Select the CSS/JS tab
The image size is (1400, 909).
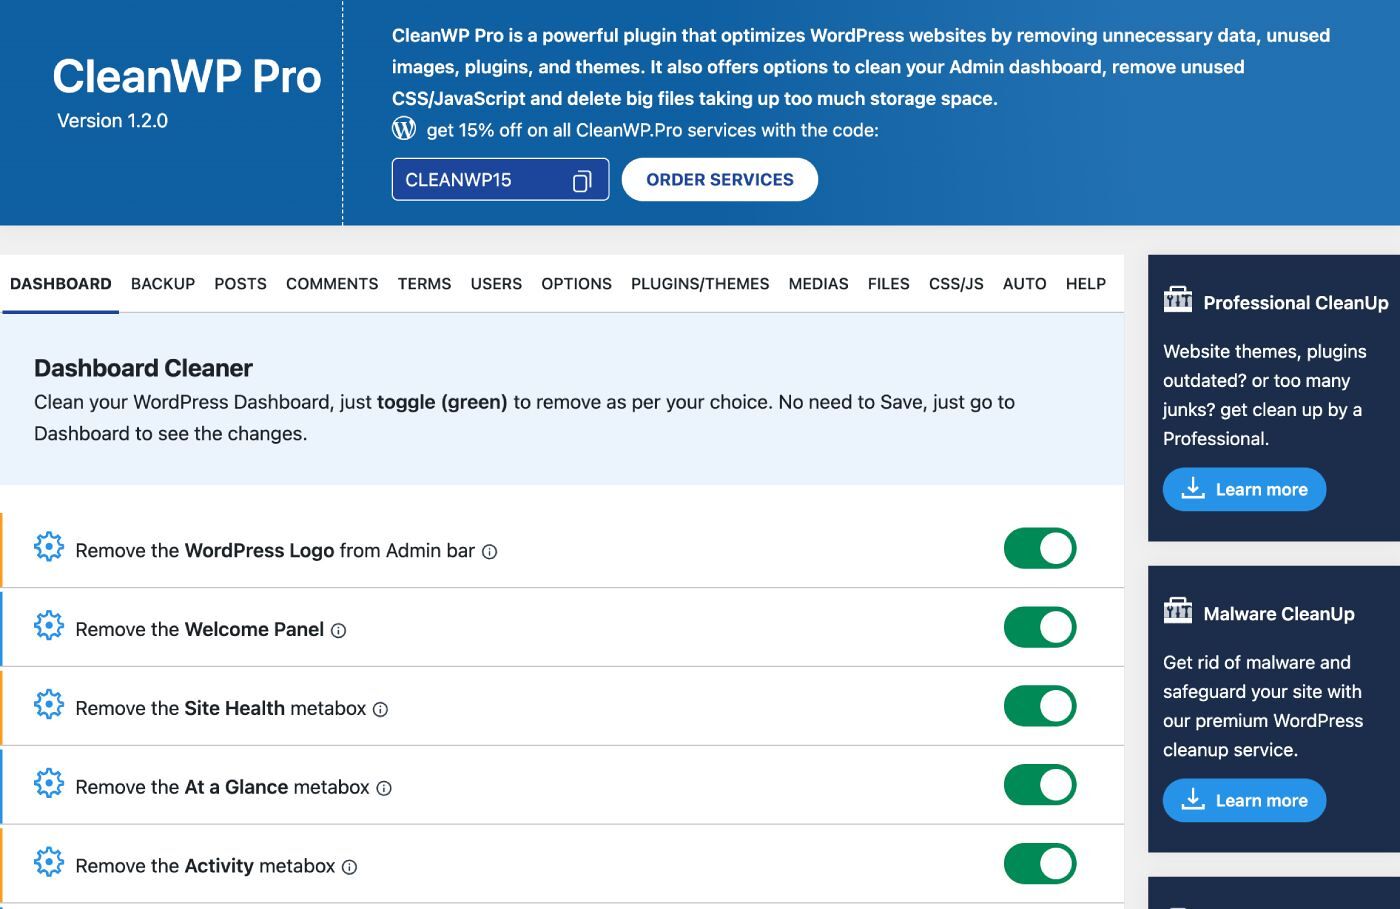click(x=954, y=284)
